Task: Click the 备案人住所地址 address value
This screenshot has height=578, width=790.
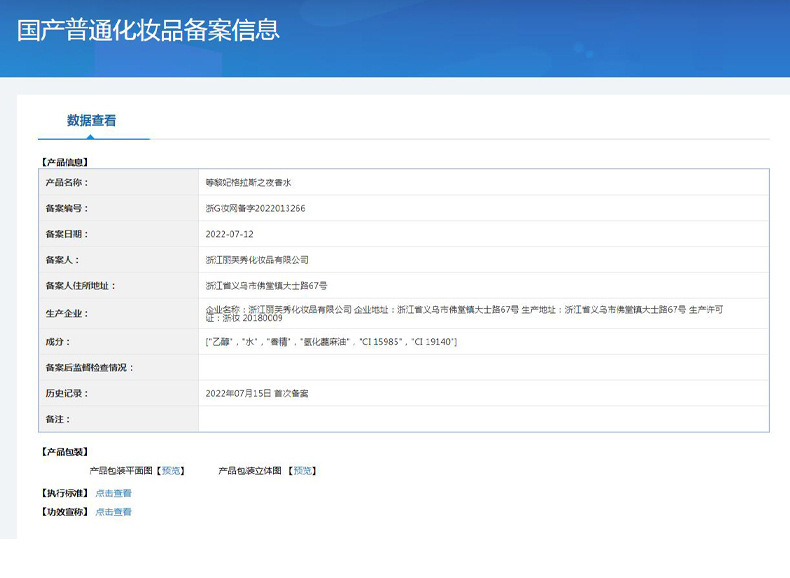Action: pos(266,286)
